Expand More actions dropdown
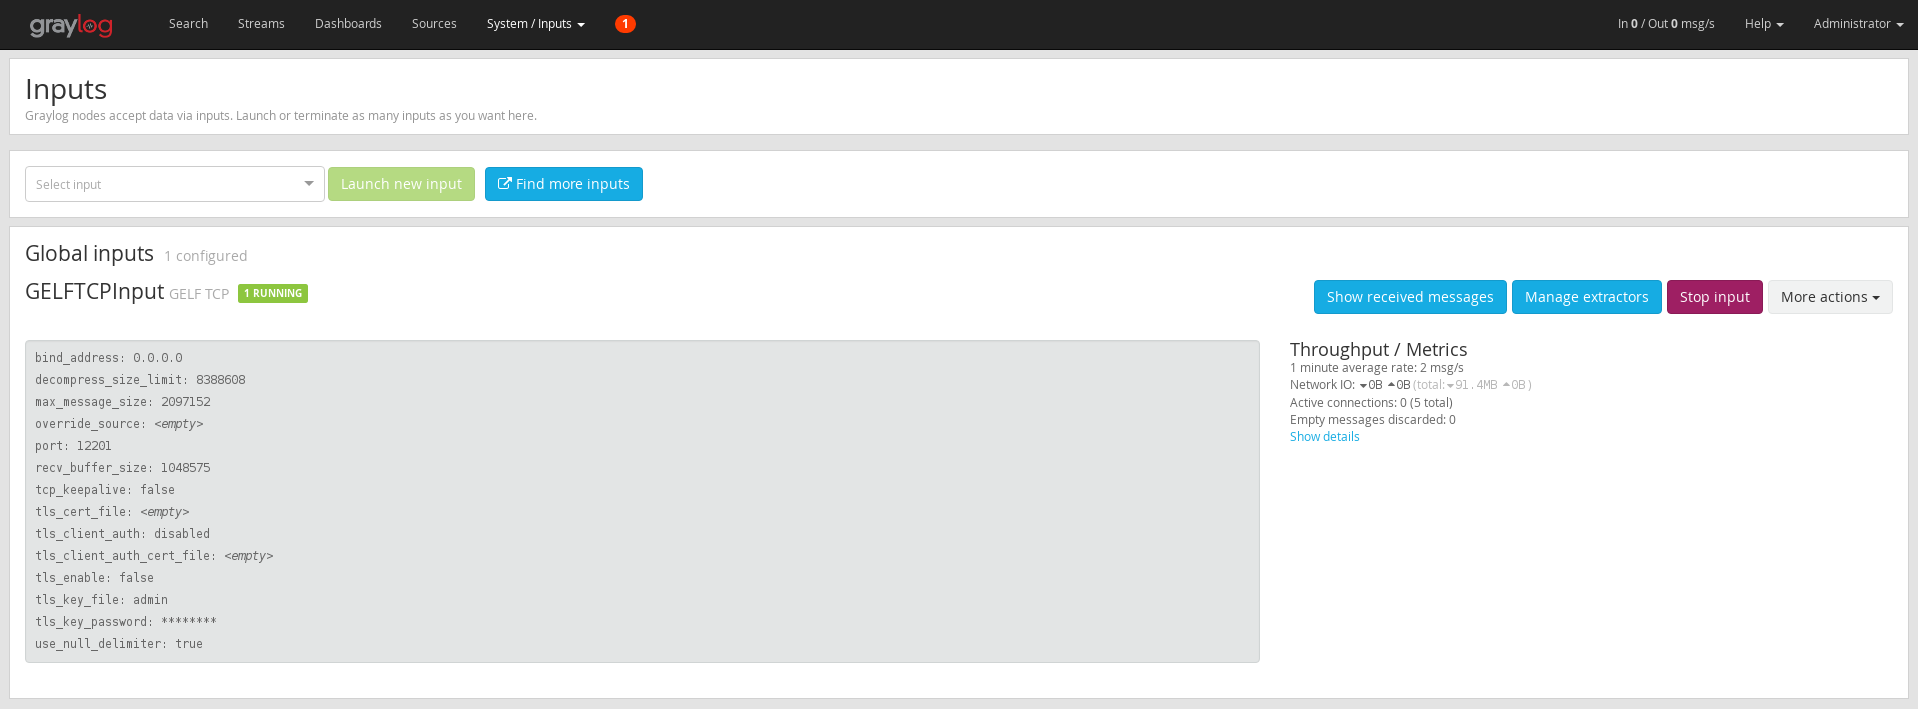Image resolution: width=1918 pixels, height=709 pixels. click(x=1830, y=297)
